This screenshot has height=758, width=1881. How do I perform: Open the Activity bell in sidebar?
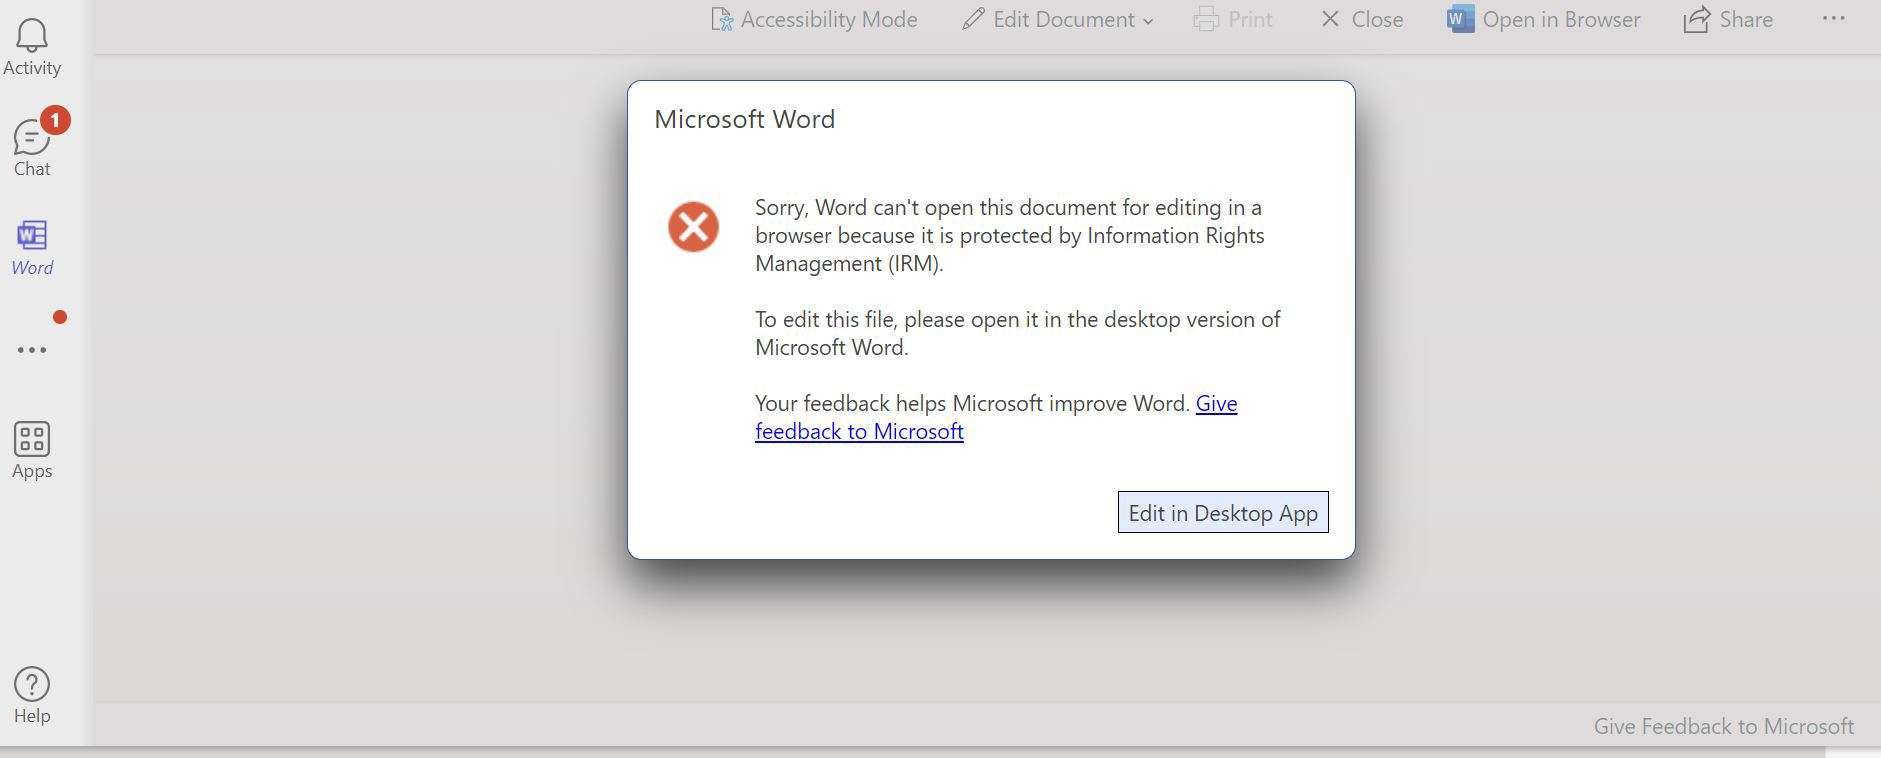32,47
